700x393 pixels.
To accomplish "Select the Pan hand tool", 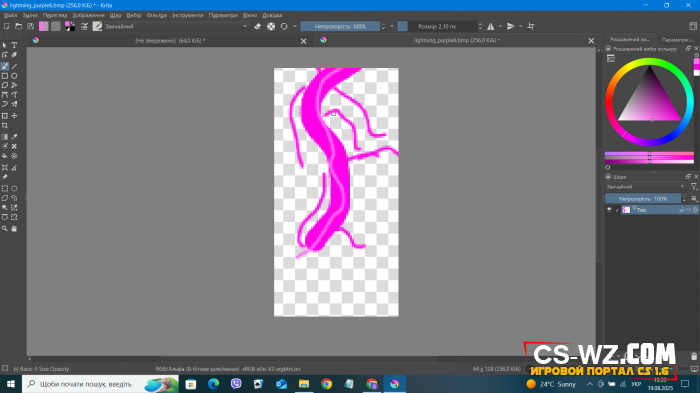I will (14, 229).
